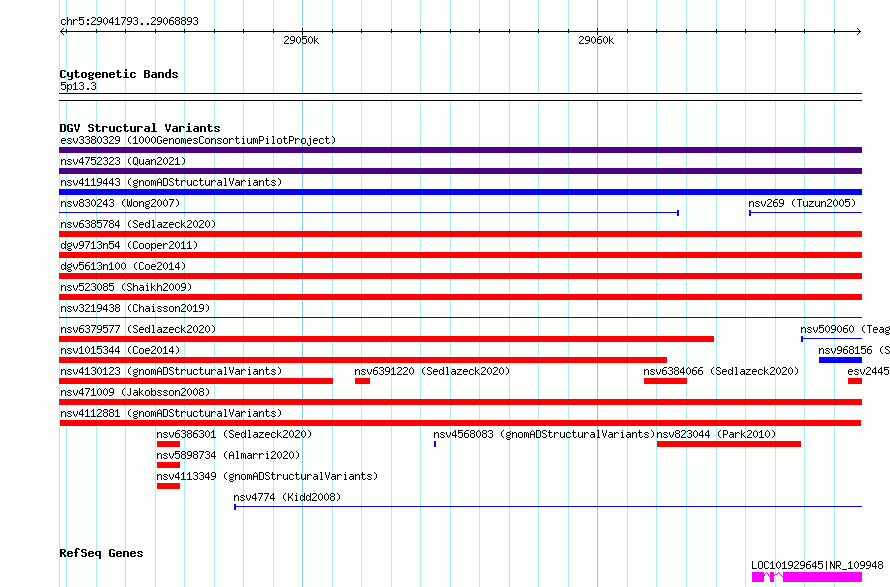Image resolution: width=890 pixels, height=587 pixels.
Task: Select the dgv9713n54 red variant bar
Action: click(460, 255)
